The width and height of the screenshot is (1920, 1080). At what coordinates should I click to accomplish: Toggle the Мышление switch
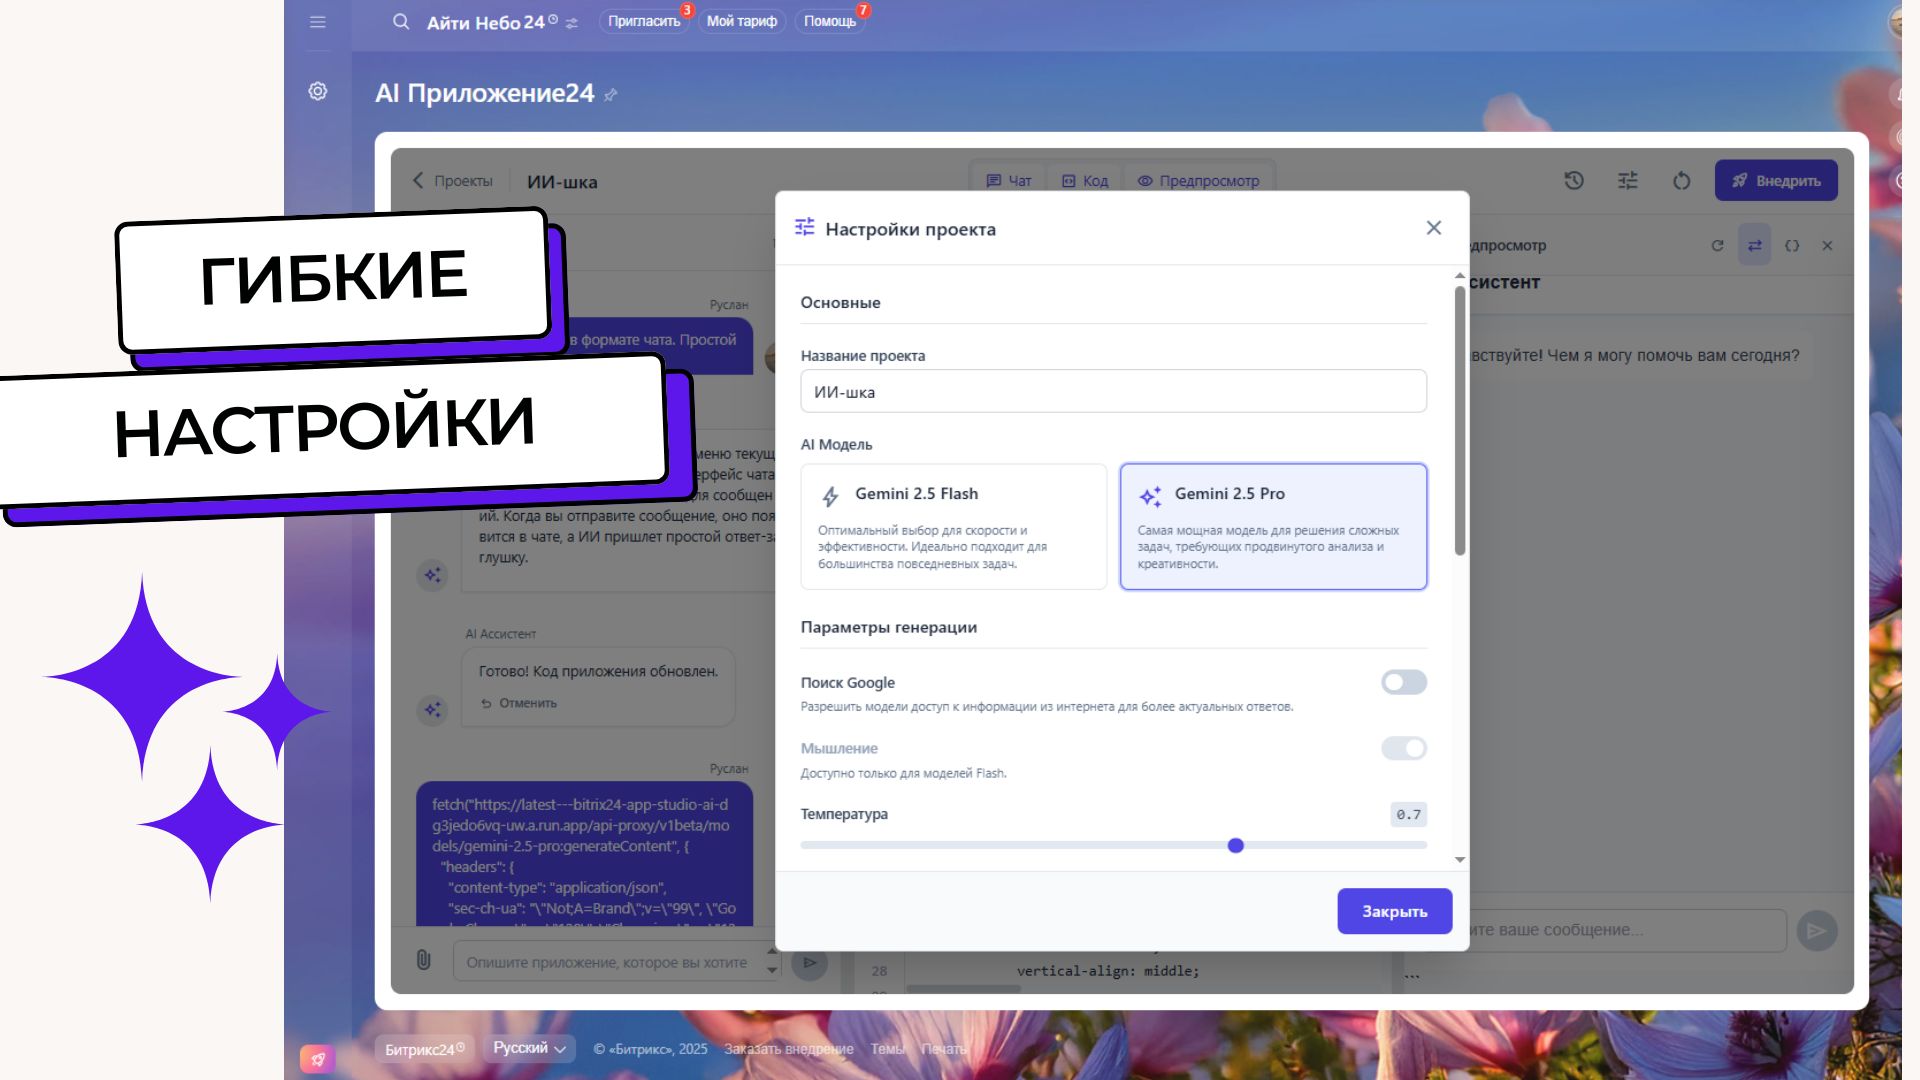(1403, 749)
